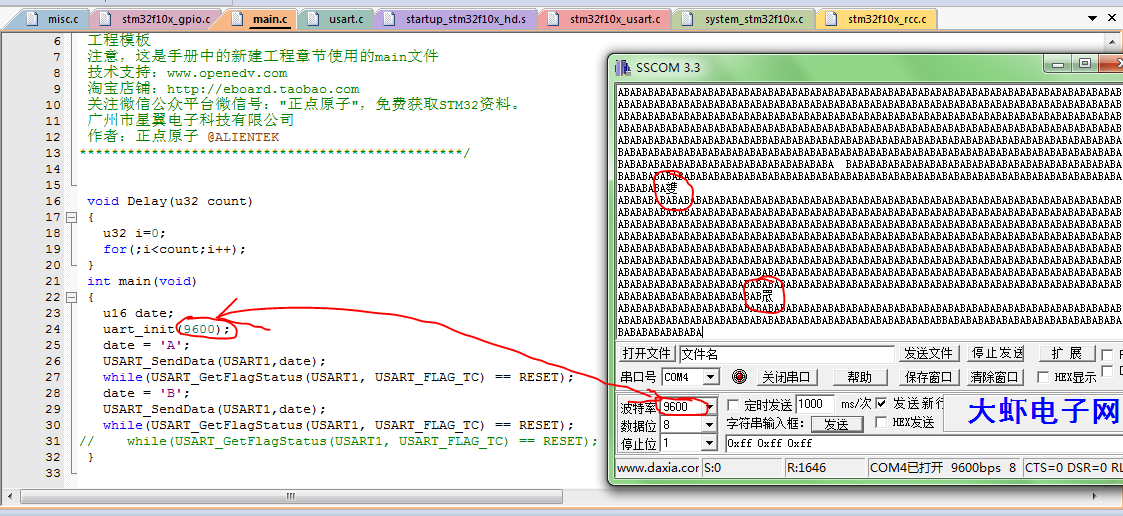Click the 保存窗口 save window button

[x=929, y=377]
